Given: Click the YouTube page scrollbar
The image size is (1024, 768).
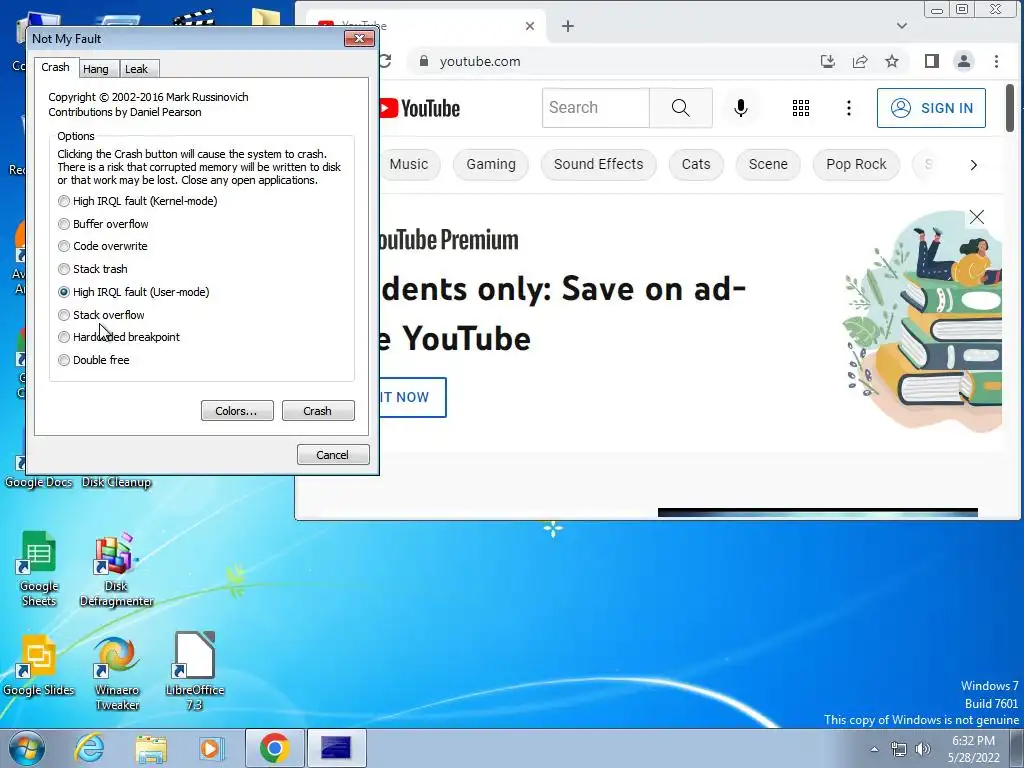Looking at the screenshot, I should (x=1009, y=108).
